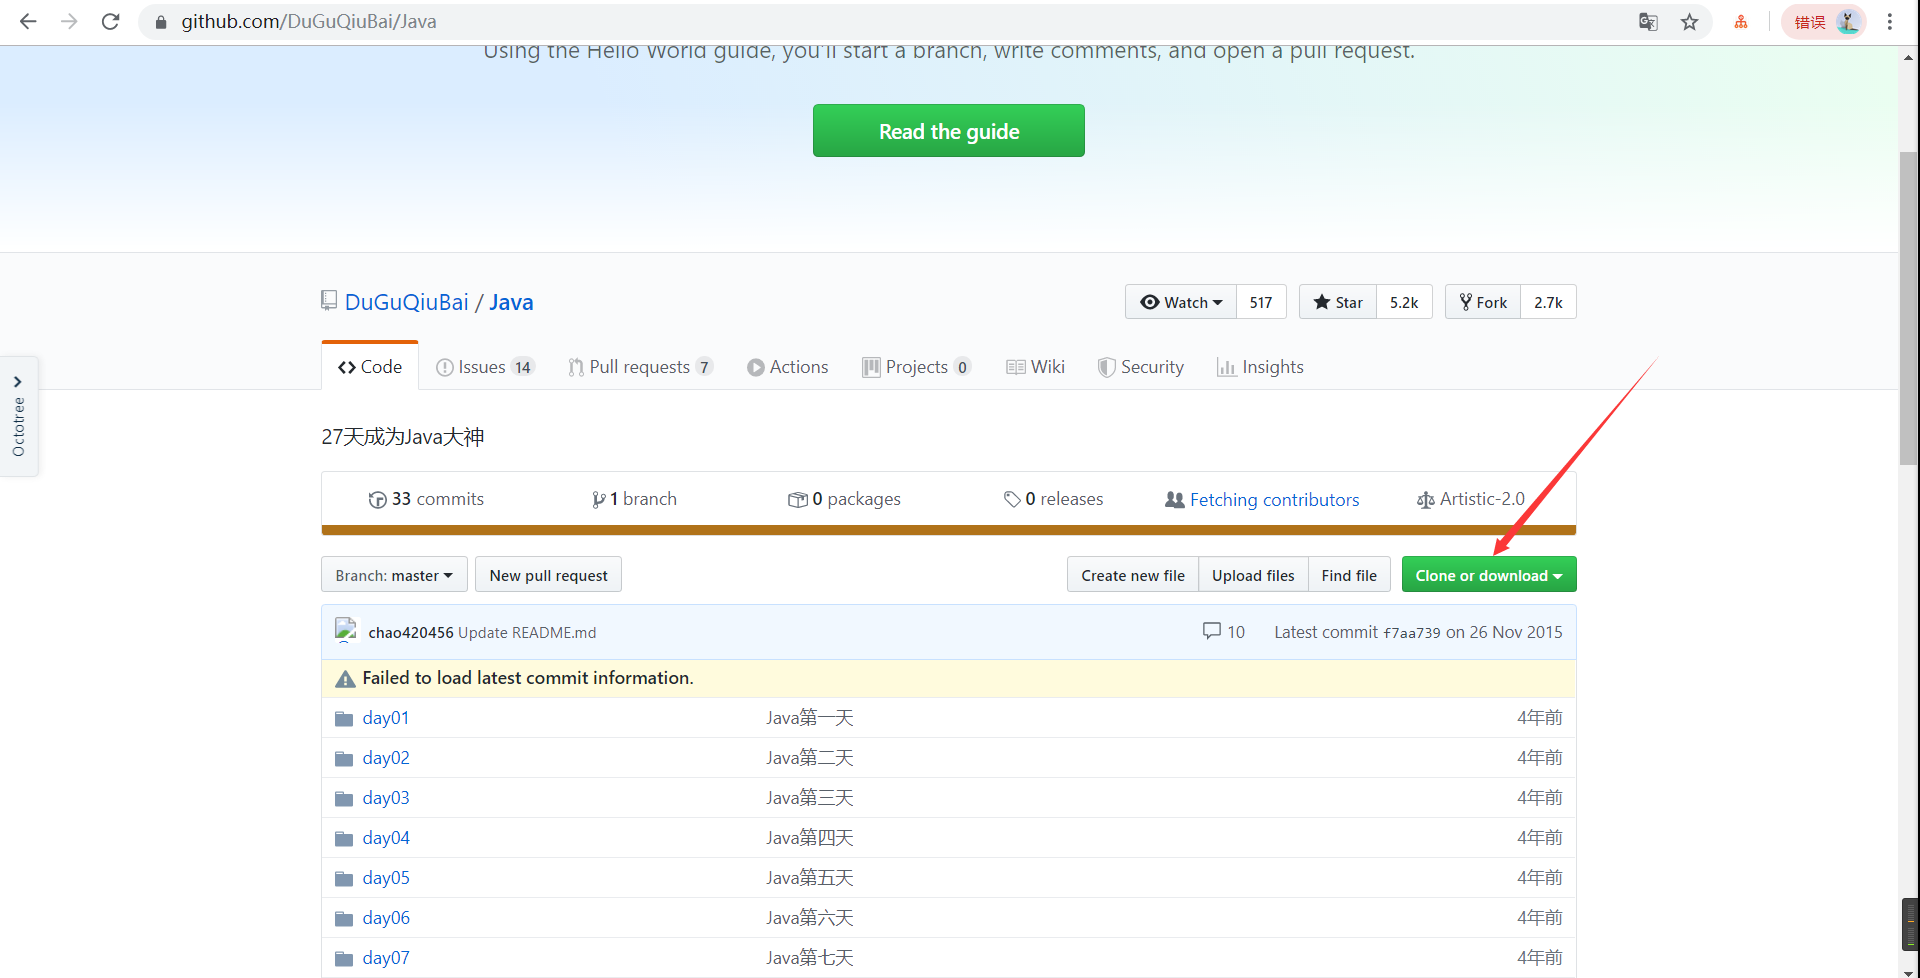Screen dimensions: 1920x978
Task: Click the page vertical scrollbar thumb
Action: pos(1908,308)
